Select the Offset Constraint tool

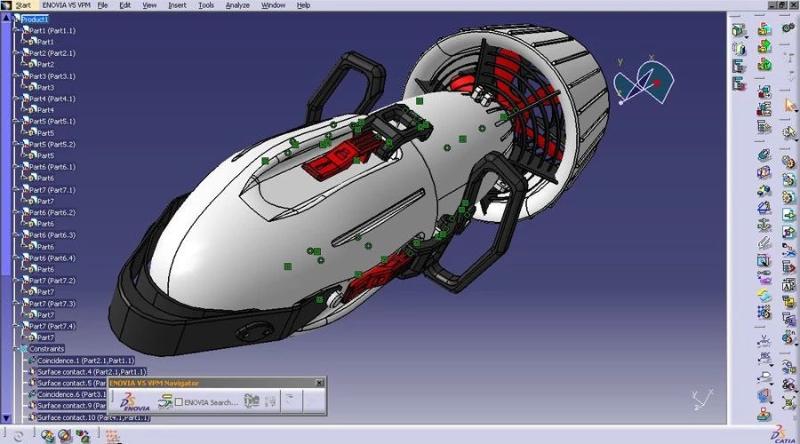click(764, 190)
